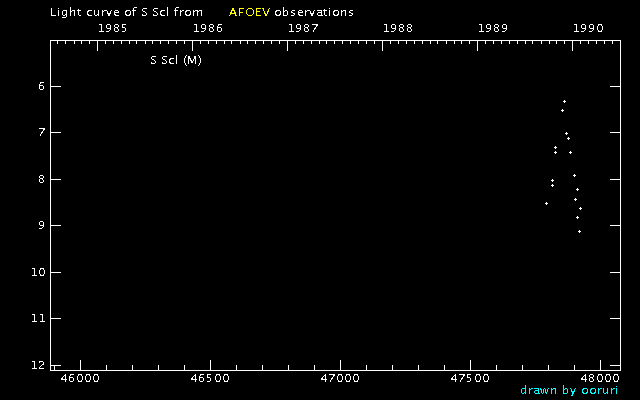
Task: Click the 'S Scl (M)' star label
Action: click(x=176, y=61)
